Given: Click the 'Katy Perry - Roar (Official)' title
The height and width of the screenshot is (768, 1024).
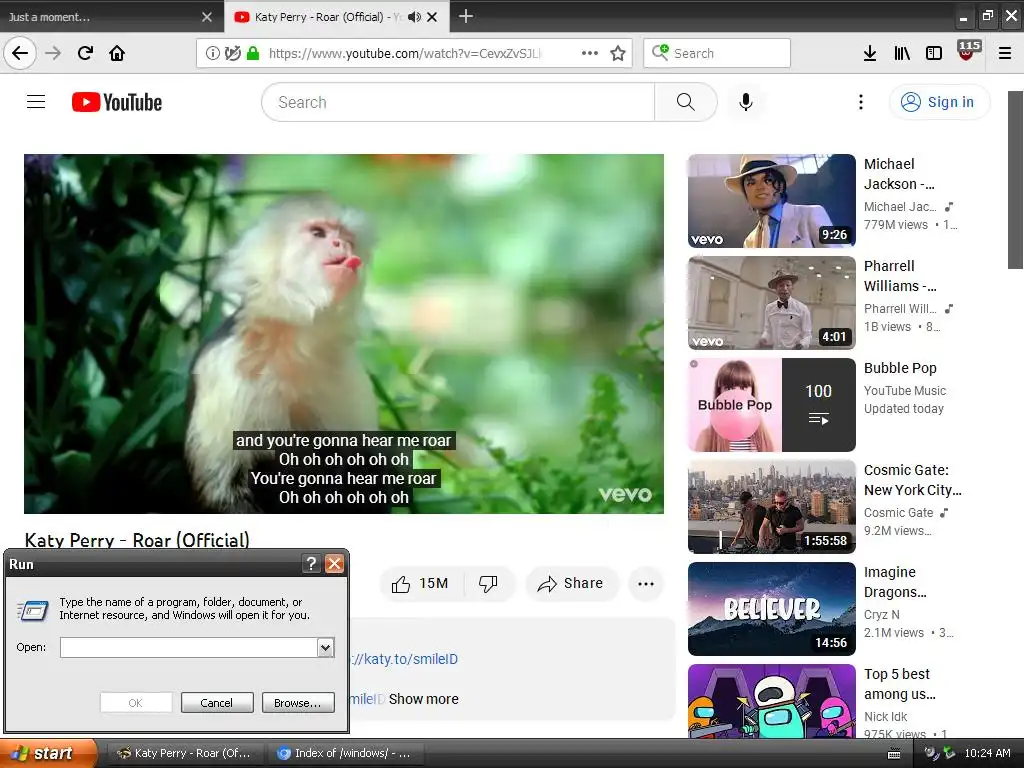Looking at the screenshot, I should (137, 539).
